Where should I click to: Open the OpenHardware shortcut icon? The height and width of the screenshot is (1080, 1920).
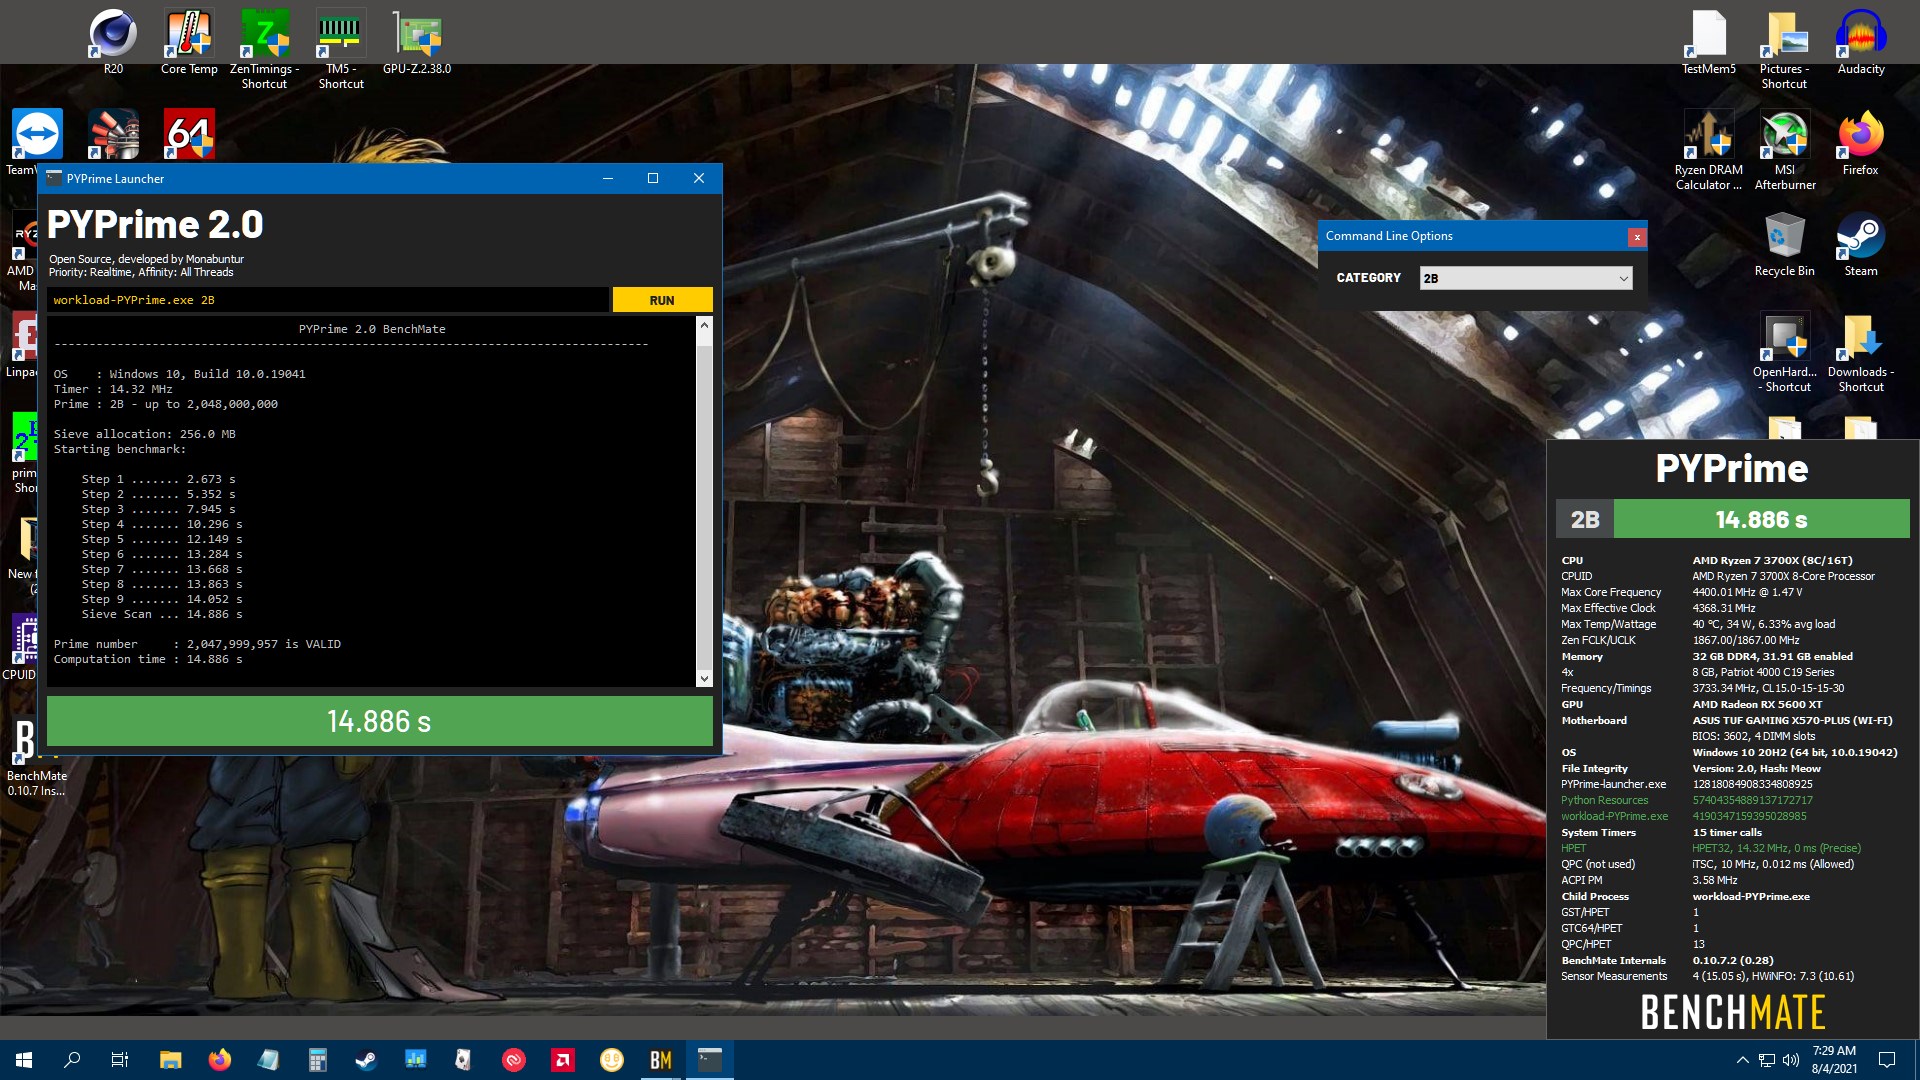click(x=1785, y=352)
